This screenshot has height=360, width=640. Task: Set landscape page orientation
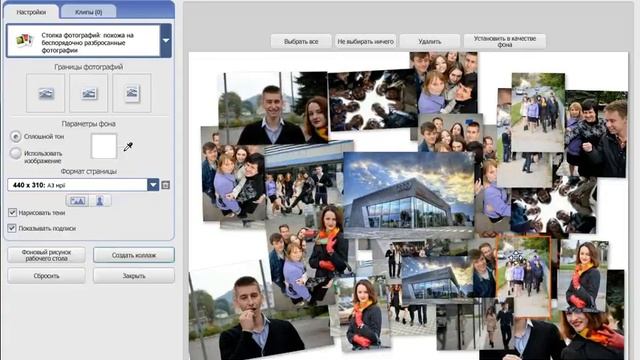pos(77,201)
